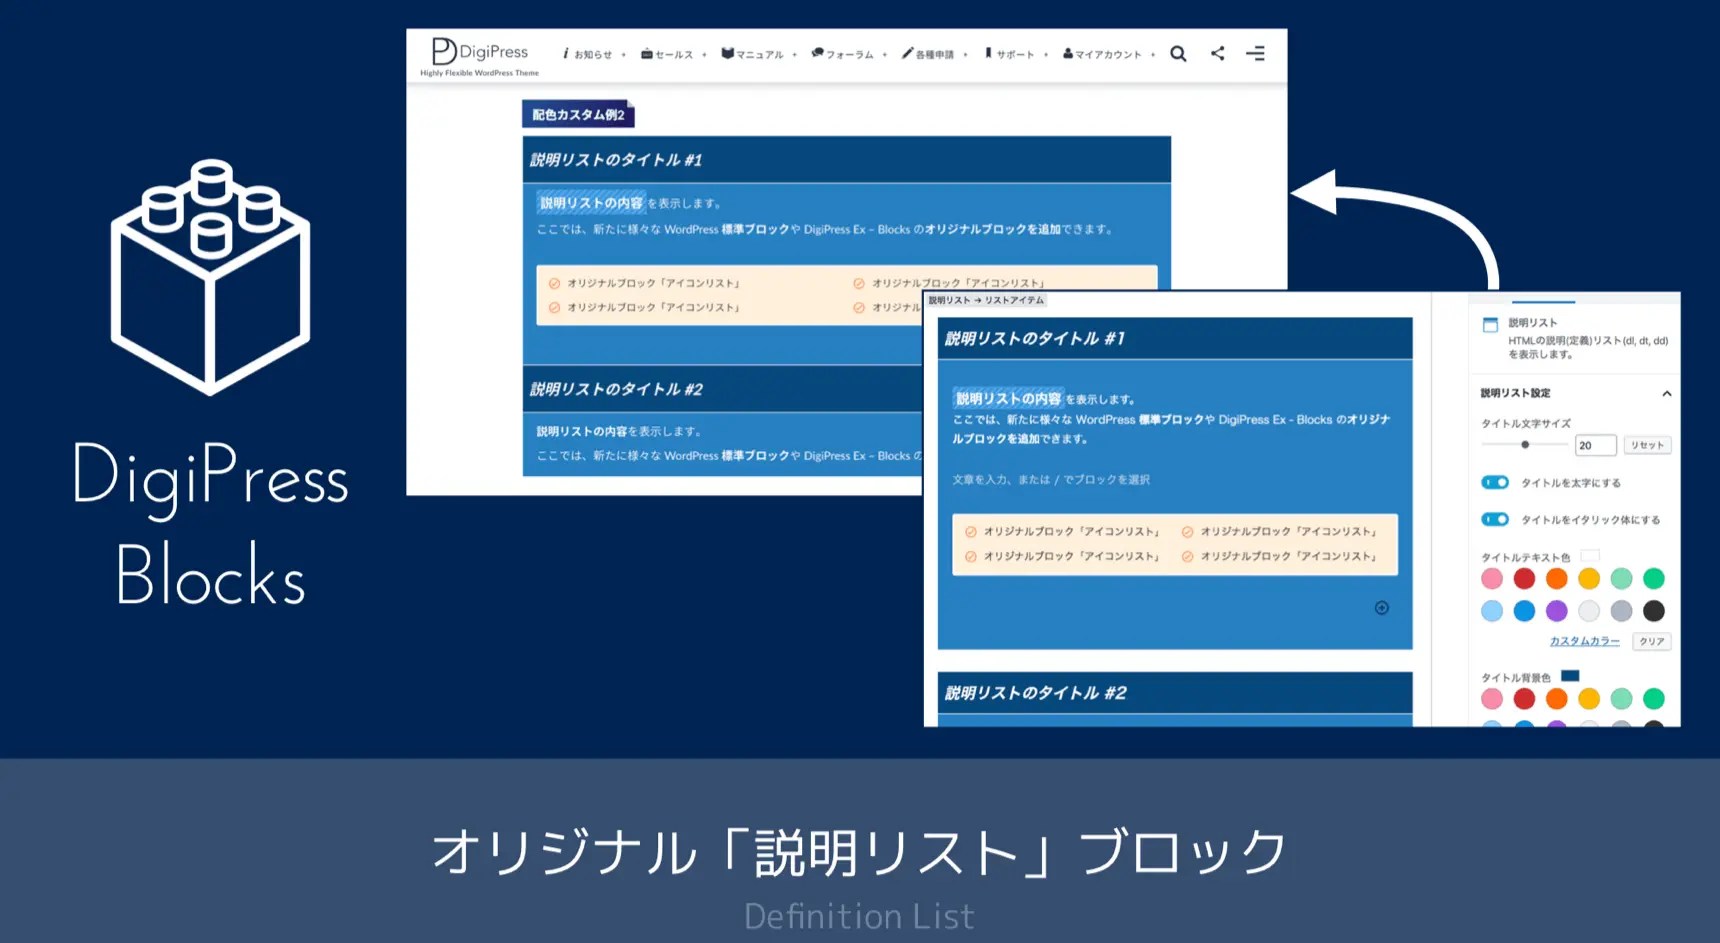Open the hamburger menu icon at top right
This screenshot has width=1720, height=943.
coord(1255,54)
